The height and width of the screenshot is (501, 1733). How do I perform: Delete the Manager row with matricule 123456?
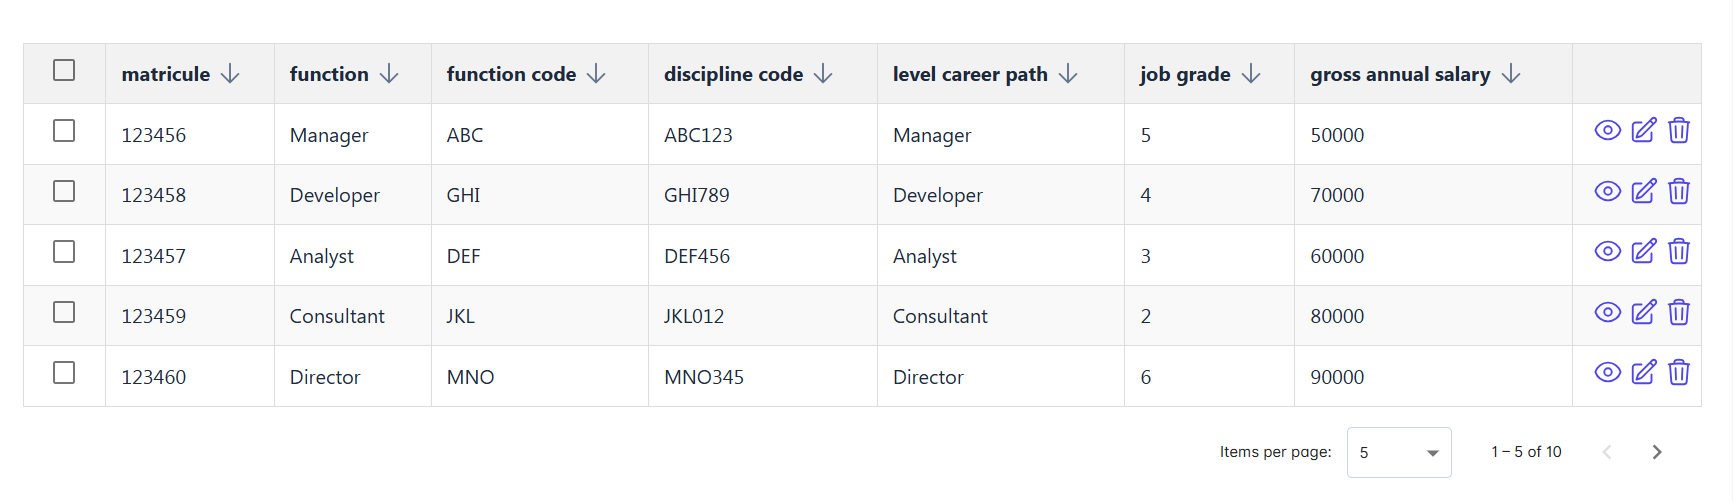click(1679, 131)
